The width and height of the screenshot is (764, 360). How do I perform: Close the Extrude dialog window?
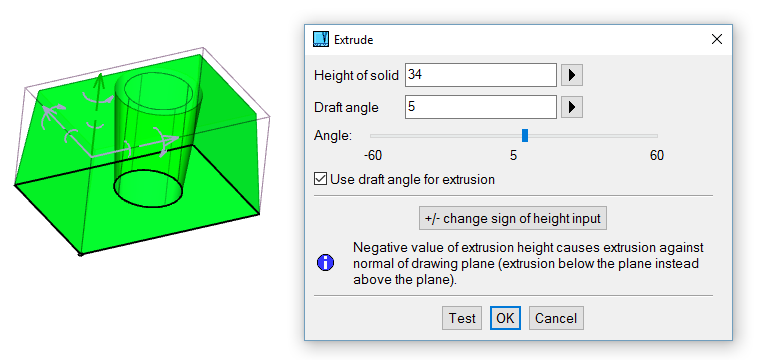pyautogui.click(x=717, y=39)
